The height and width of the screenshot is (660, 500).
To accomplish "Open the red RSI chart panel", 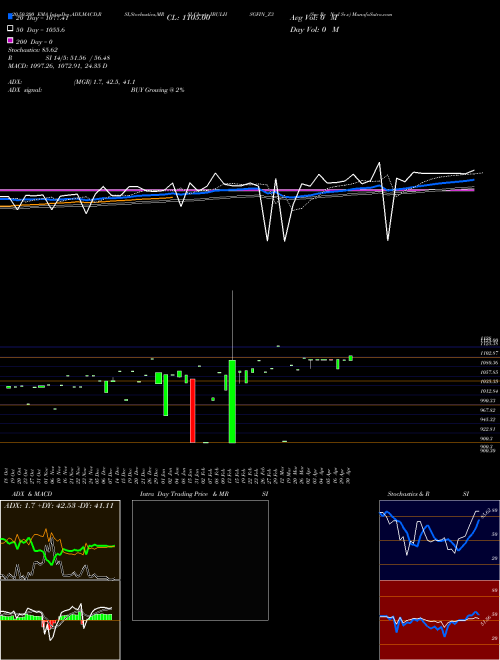I will 439,620.
